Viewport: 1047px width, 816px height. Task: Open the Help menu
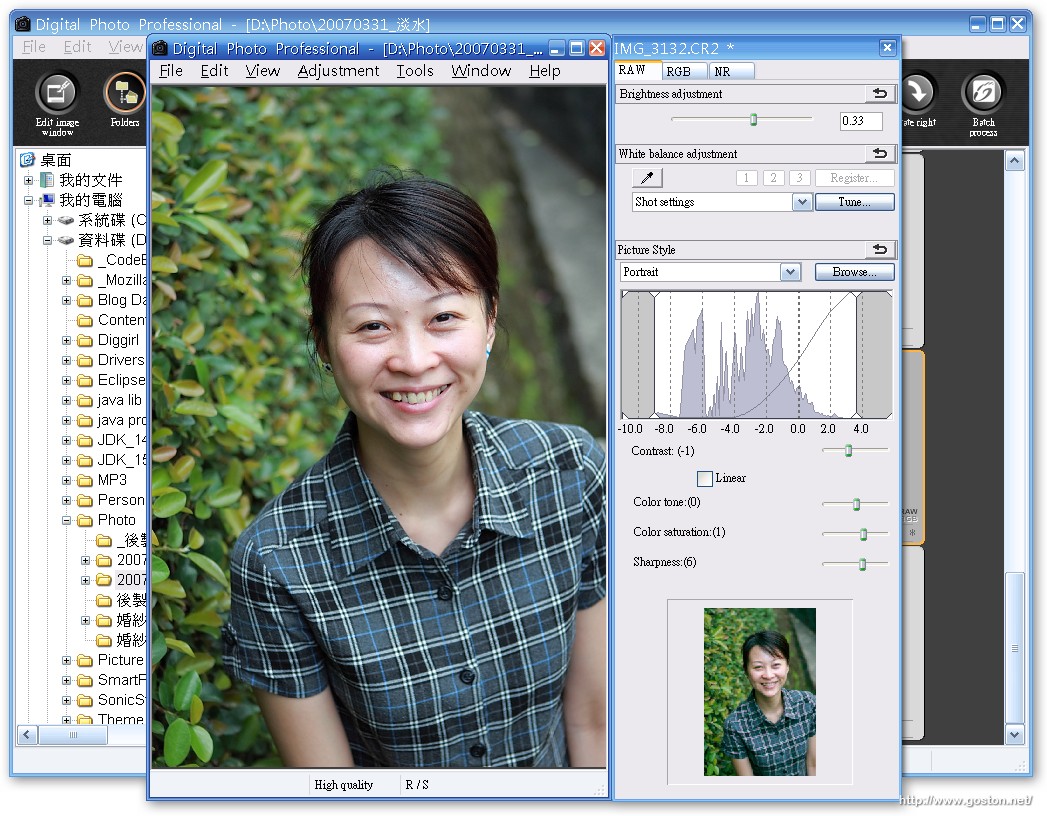pyautogui.click(x=544, y=71)
